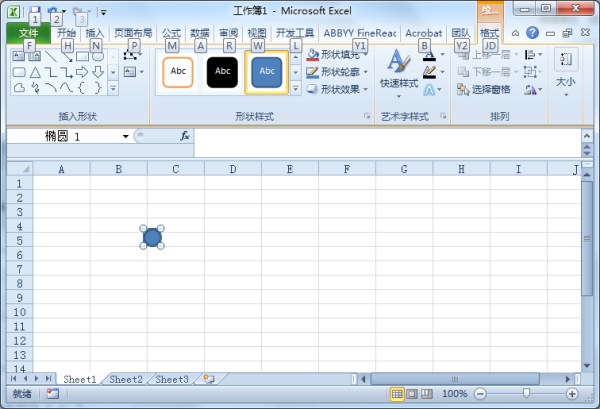Open the File (文件) tab
The height and width of the screenshot is (409, 600).
tap(28, 33)
